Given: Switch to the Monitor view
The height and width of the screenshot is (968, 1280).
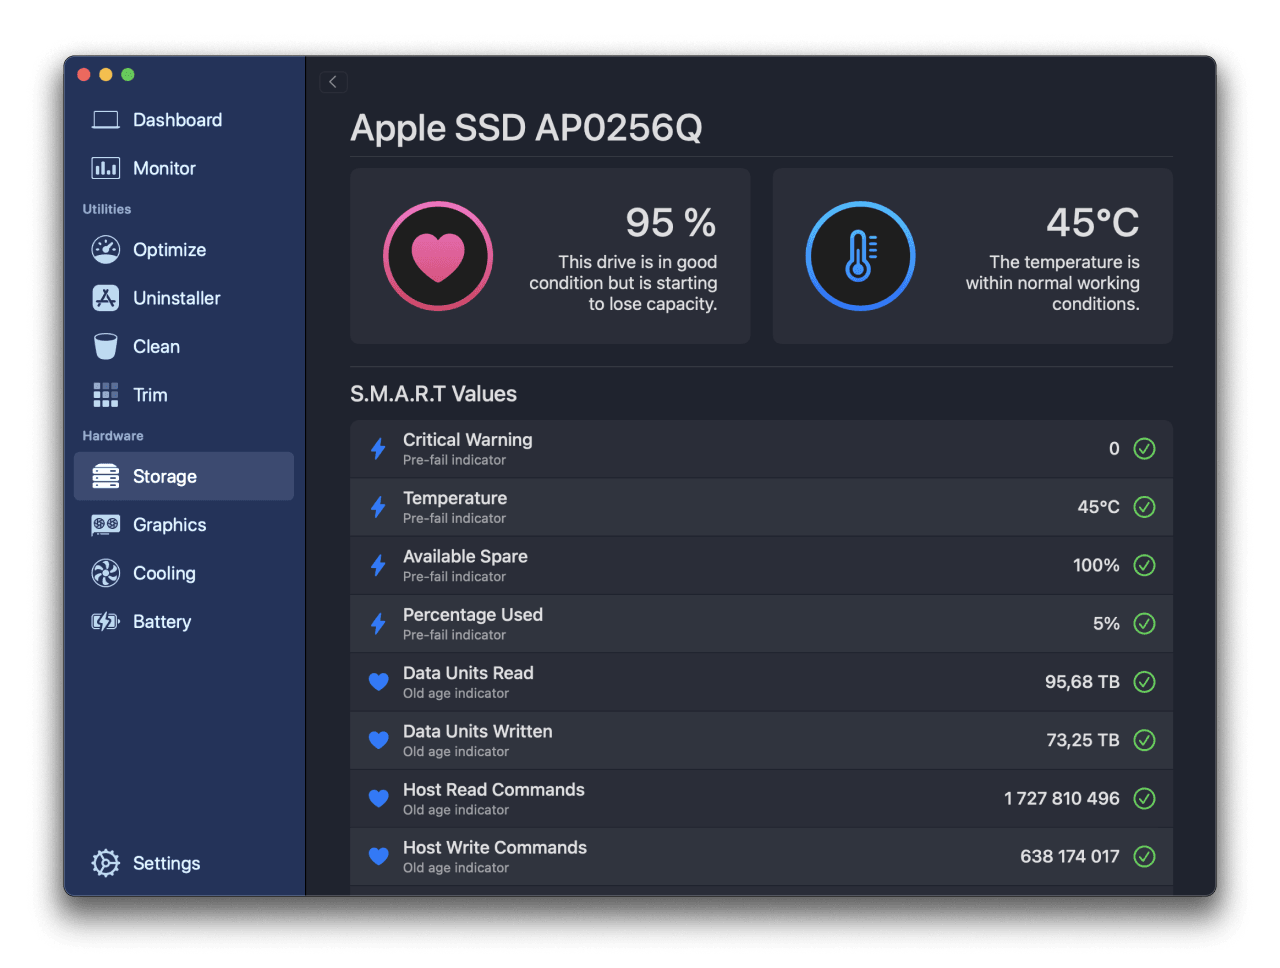Looking at the screenshot, I should coord(184,168).
